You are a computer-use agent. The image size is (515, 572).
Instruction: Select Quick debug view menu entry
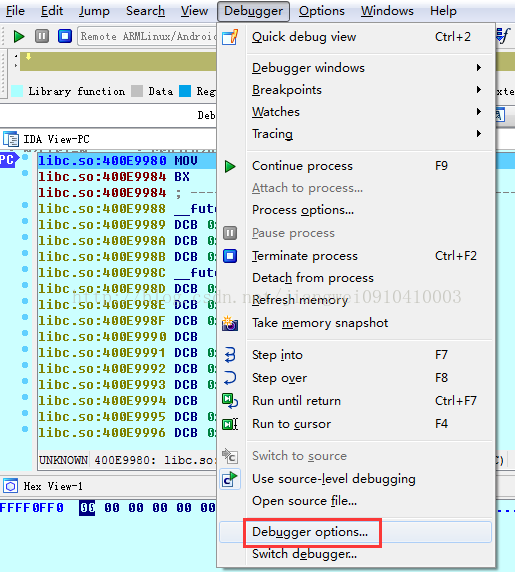(356, 37)
